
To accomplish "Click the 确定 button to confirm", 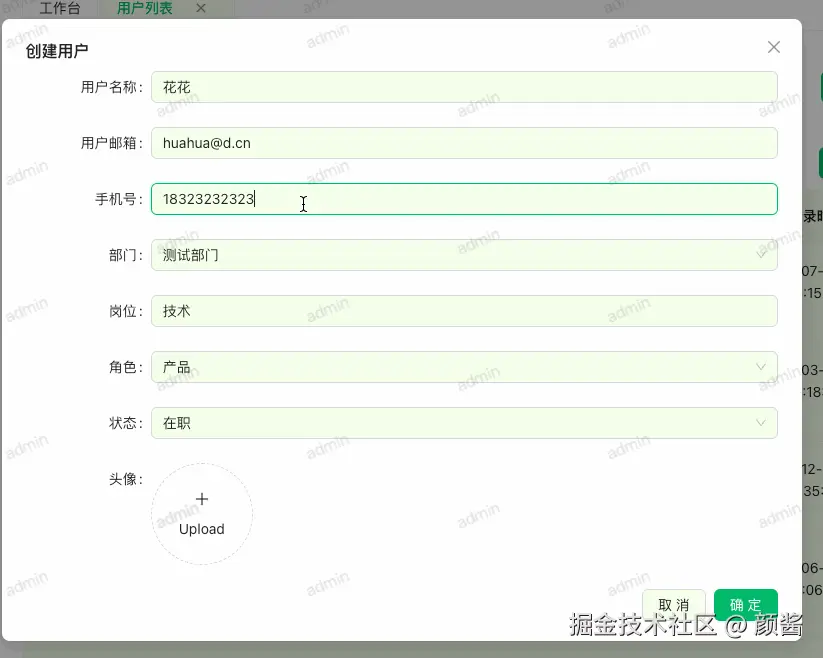I will click(x=745, y=604).
